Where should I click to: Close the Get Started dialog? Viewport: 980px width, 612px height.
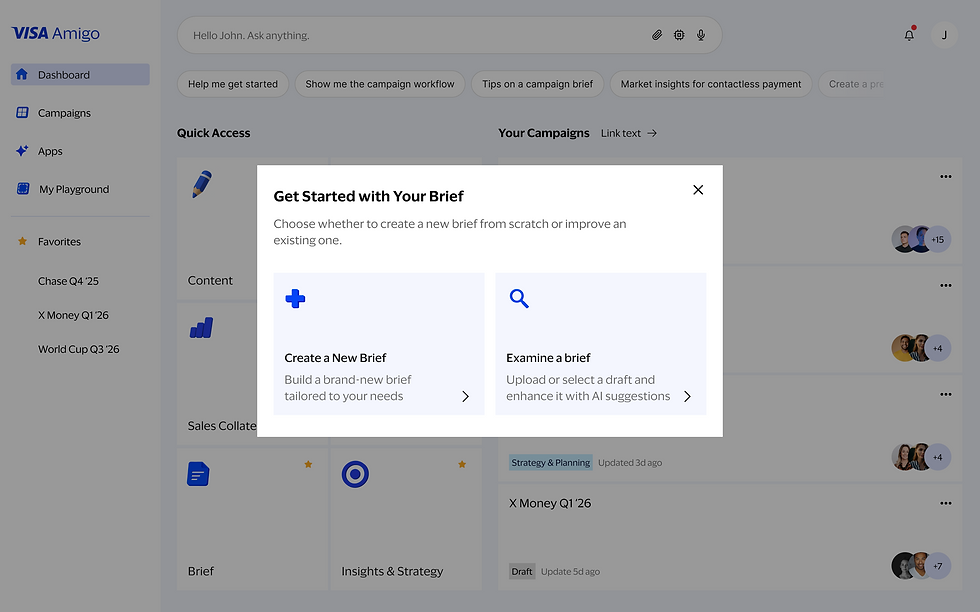[698, 190]
